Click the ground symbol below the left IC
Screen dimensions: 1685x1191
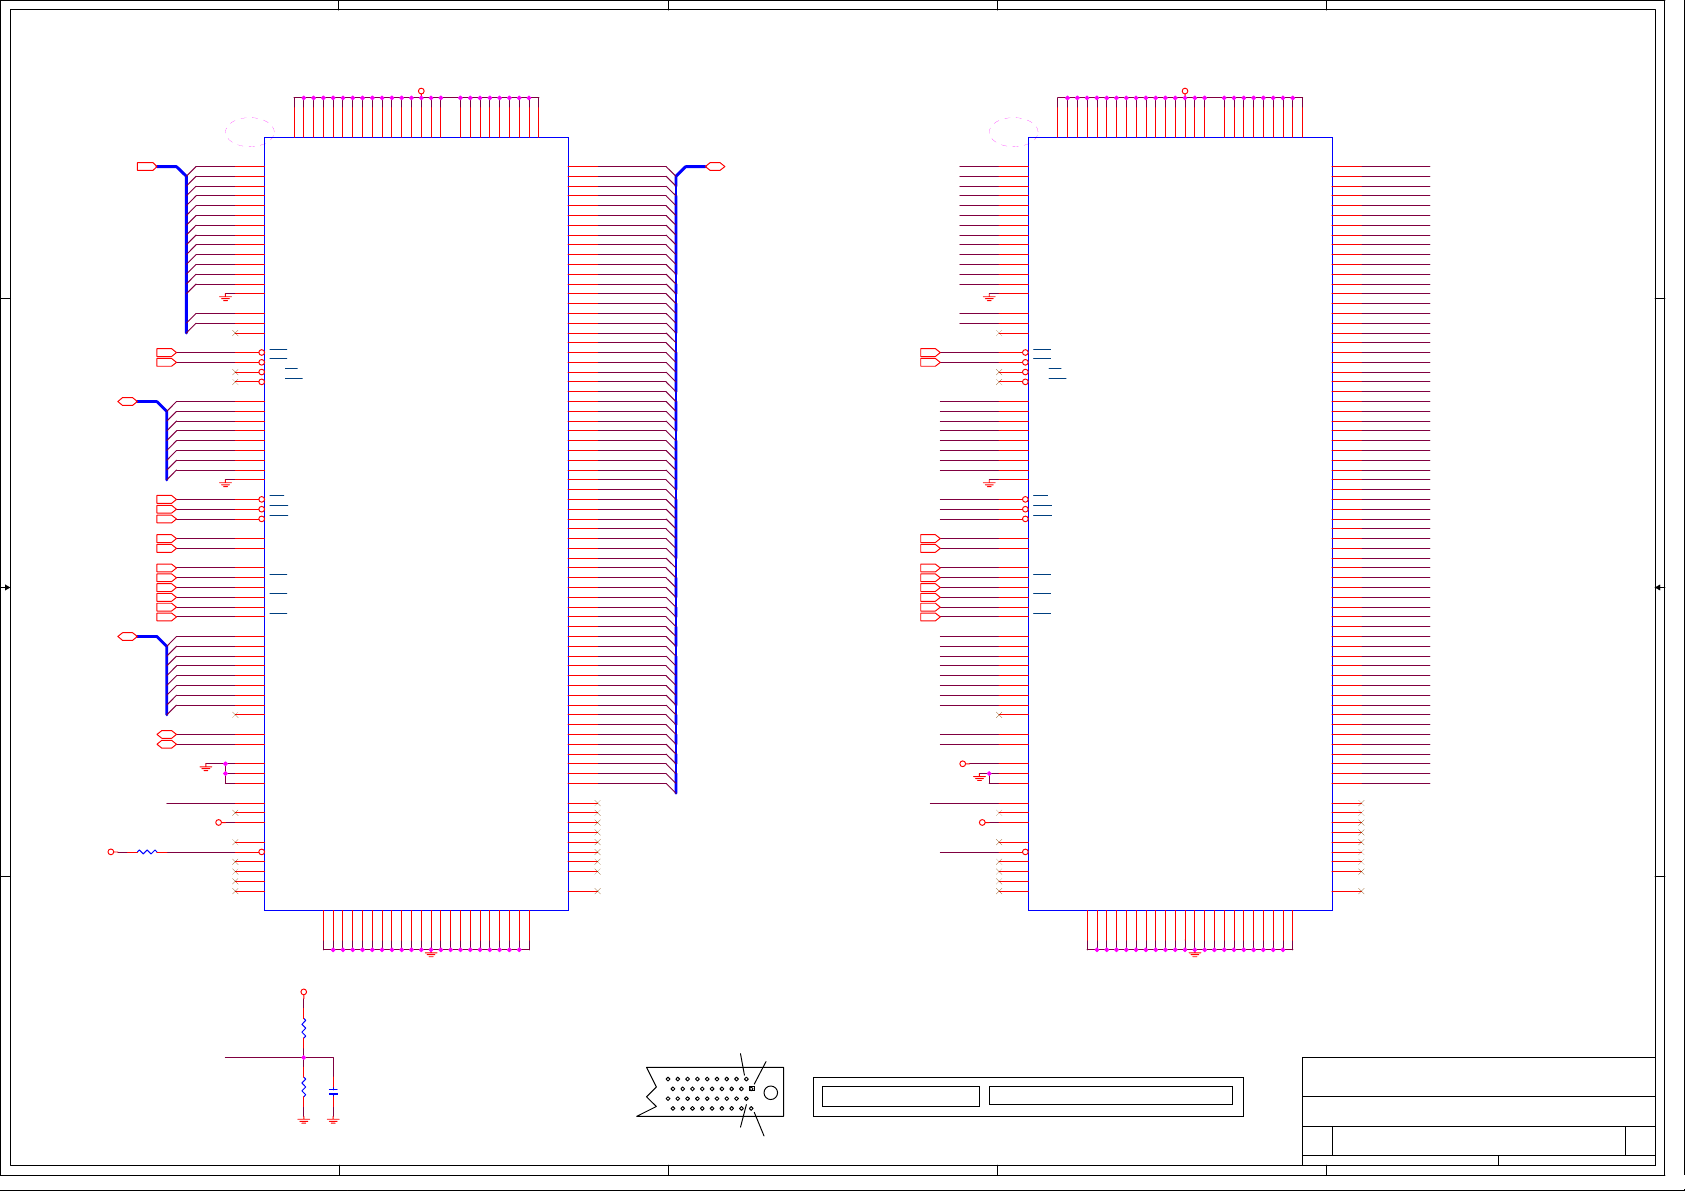(x=431, y=953)
